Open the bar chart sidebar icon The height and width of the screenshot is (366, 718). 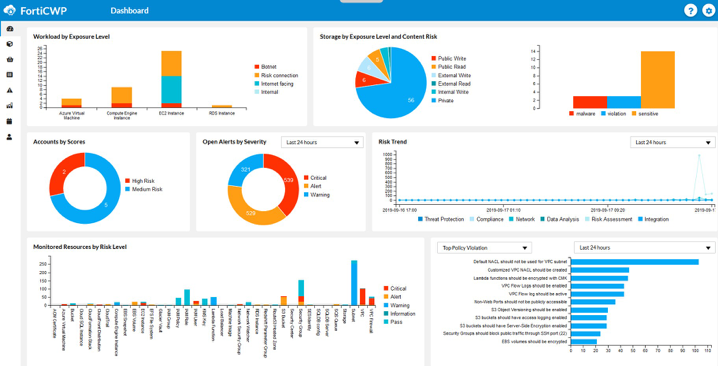[10, 105]
